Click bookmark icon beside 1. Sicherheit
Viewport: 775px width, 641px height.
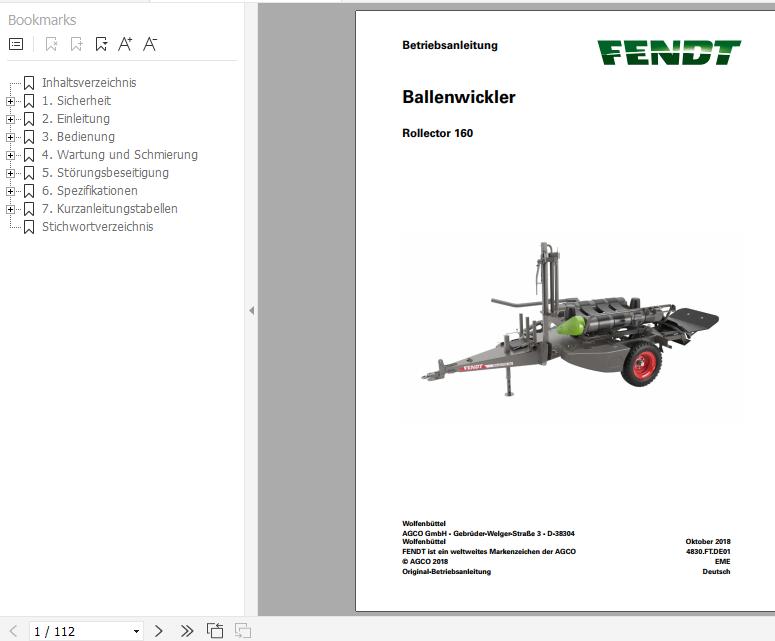29,101
